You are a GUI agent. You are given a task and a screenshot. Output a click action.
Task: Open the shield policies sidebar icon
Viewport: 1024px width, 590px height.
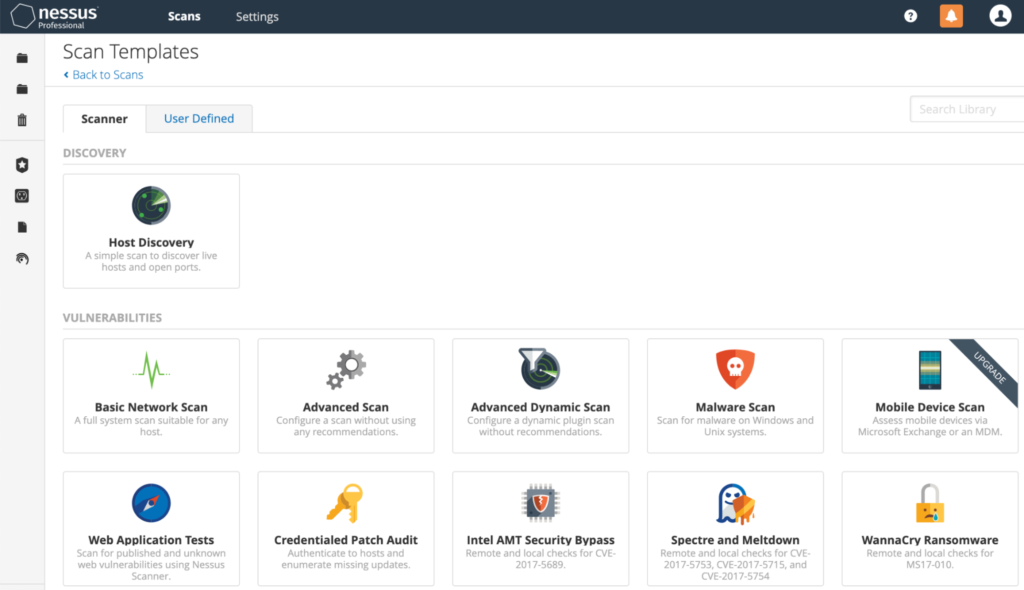point(22,165)
